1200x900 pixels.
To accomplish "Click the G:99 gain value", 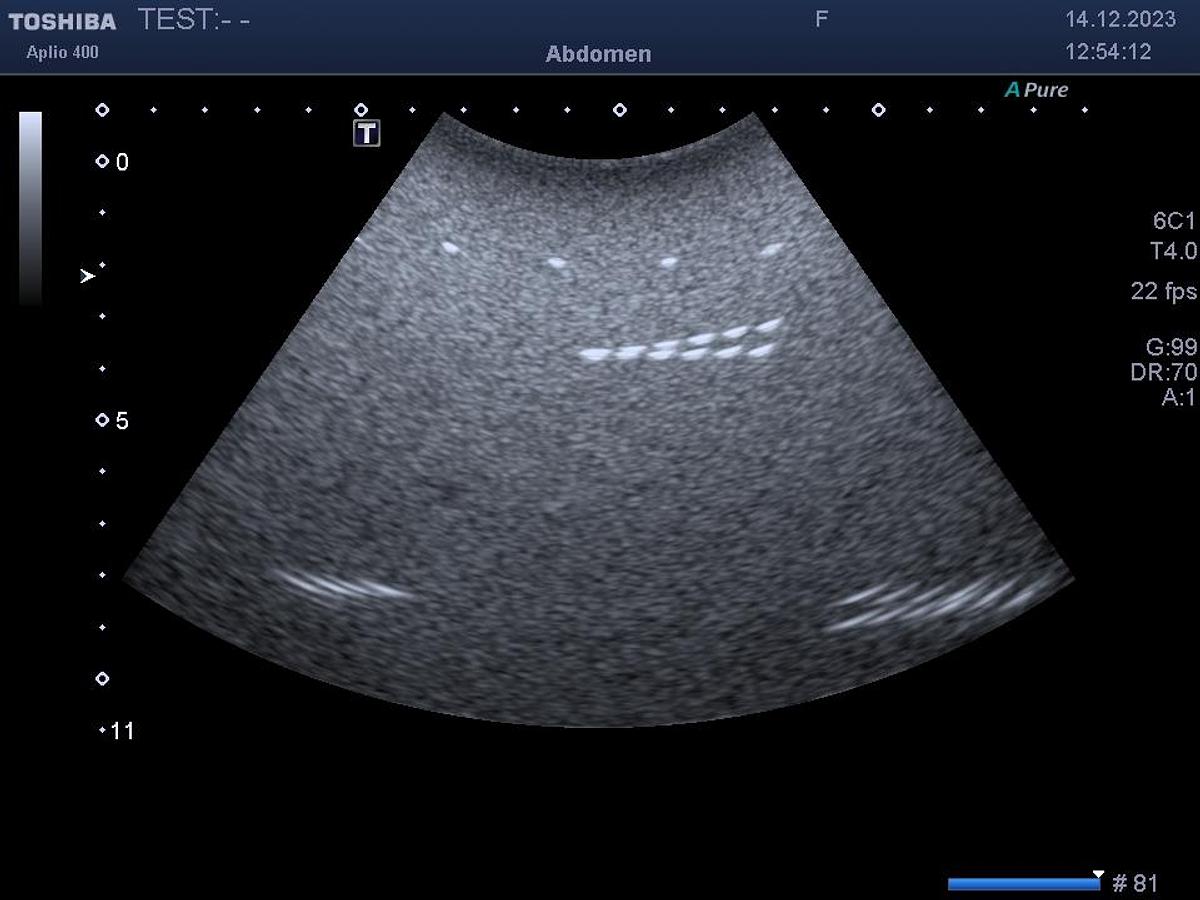I will 1171,347.
